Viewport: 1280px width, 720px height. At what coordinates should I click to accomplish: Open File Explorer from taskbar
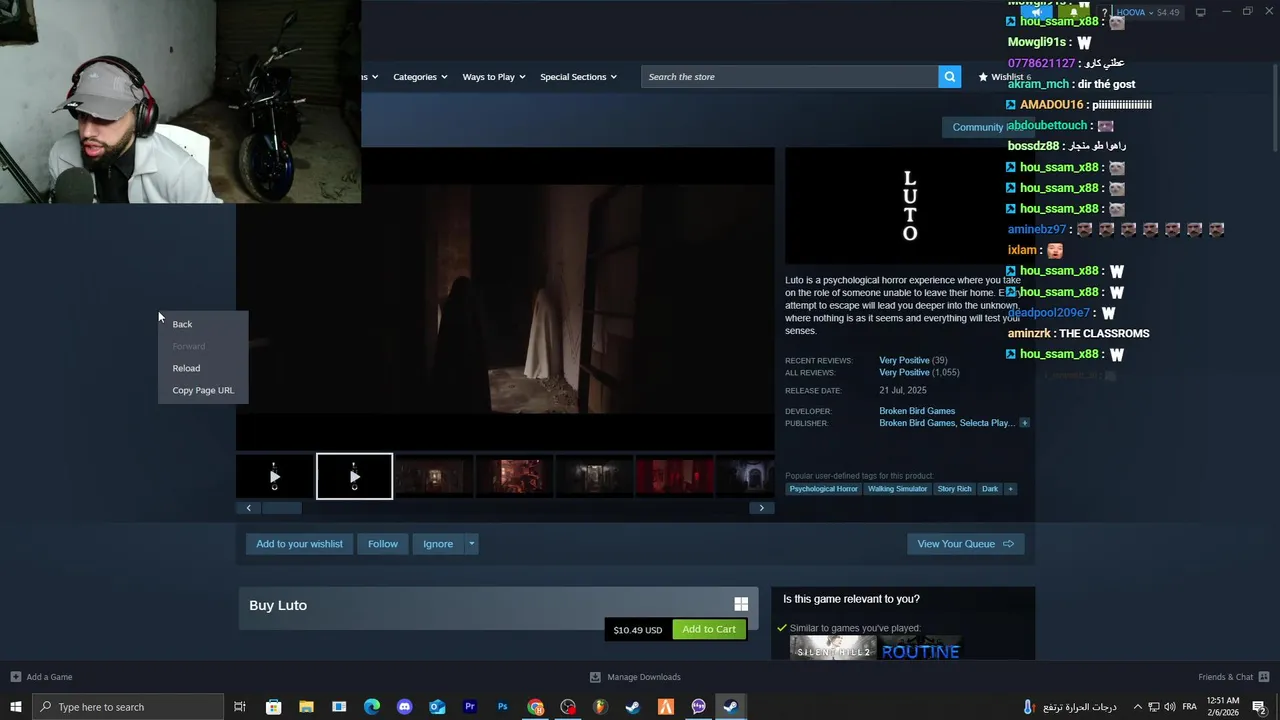pyautogui.click(x=306, y=707)
